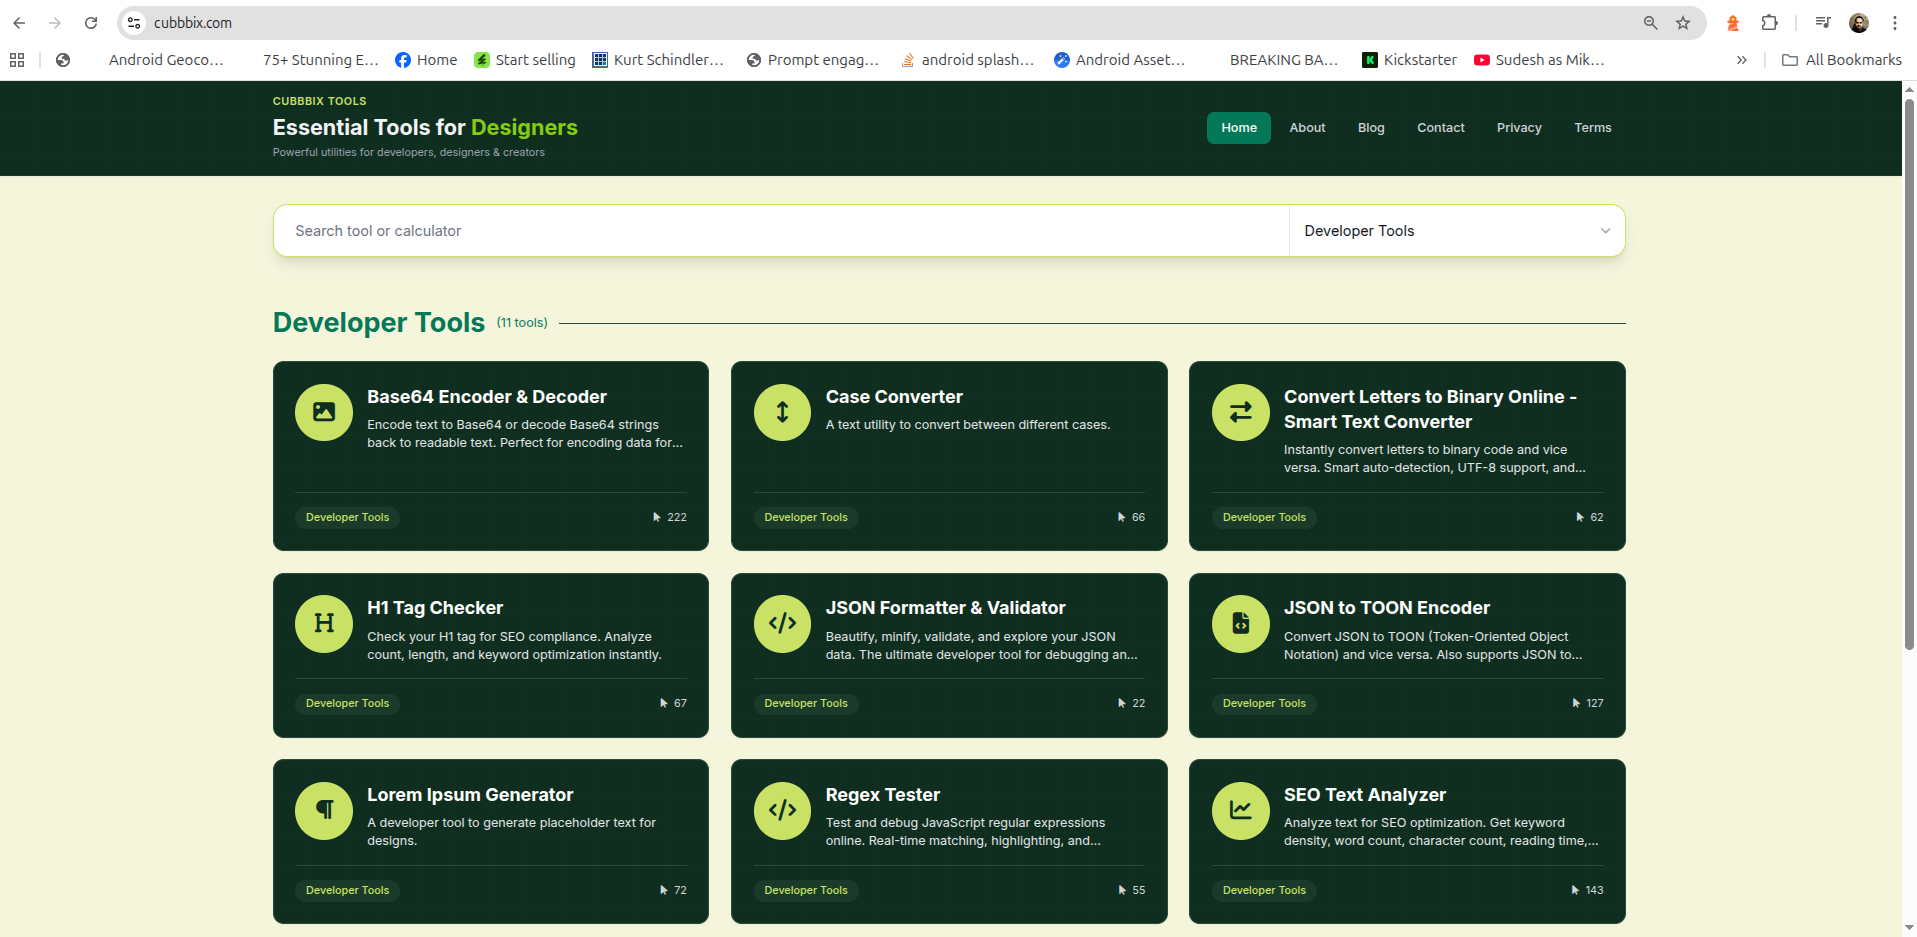Open the Chrome extensions puzzle menu
The width and height of the screenshot is (1917, 937).
(x=1770, y=22)
